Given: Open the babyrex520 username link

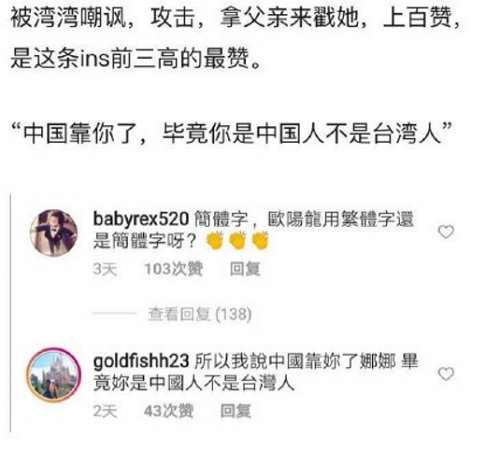Looking at the screenshot, I should pyautogui.click(x=141, y=219).
